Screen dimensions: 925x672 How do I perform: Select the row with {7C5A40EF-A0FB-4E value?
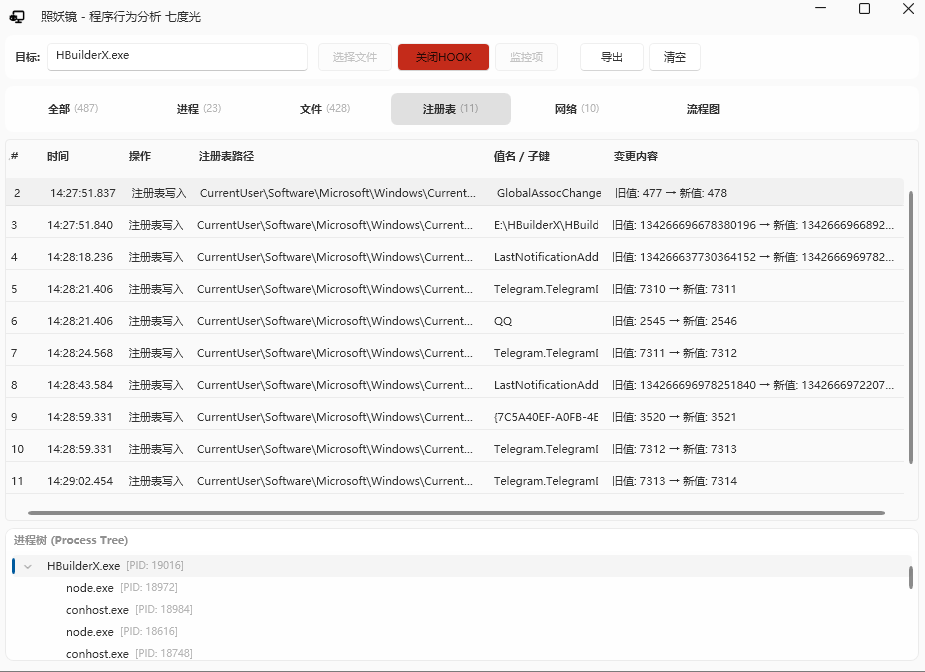455,417
